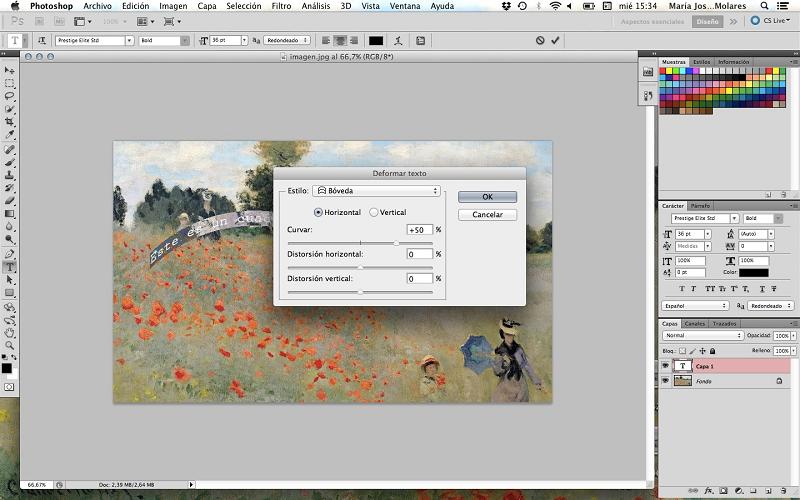The image size is (800, 500).
Task: Select the Horizontal radio button
Action: tap(319, 212)
